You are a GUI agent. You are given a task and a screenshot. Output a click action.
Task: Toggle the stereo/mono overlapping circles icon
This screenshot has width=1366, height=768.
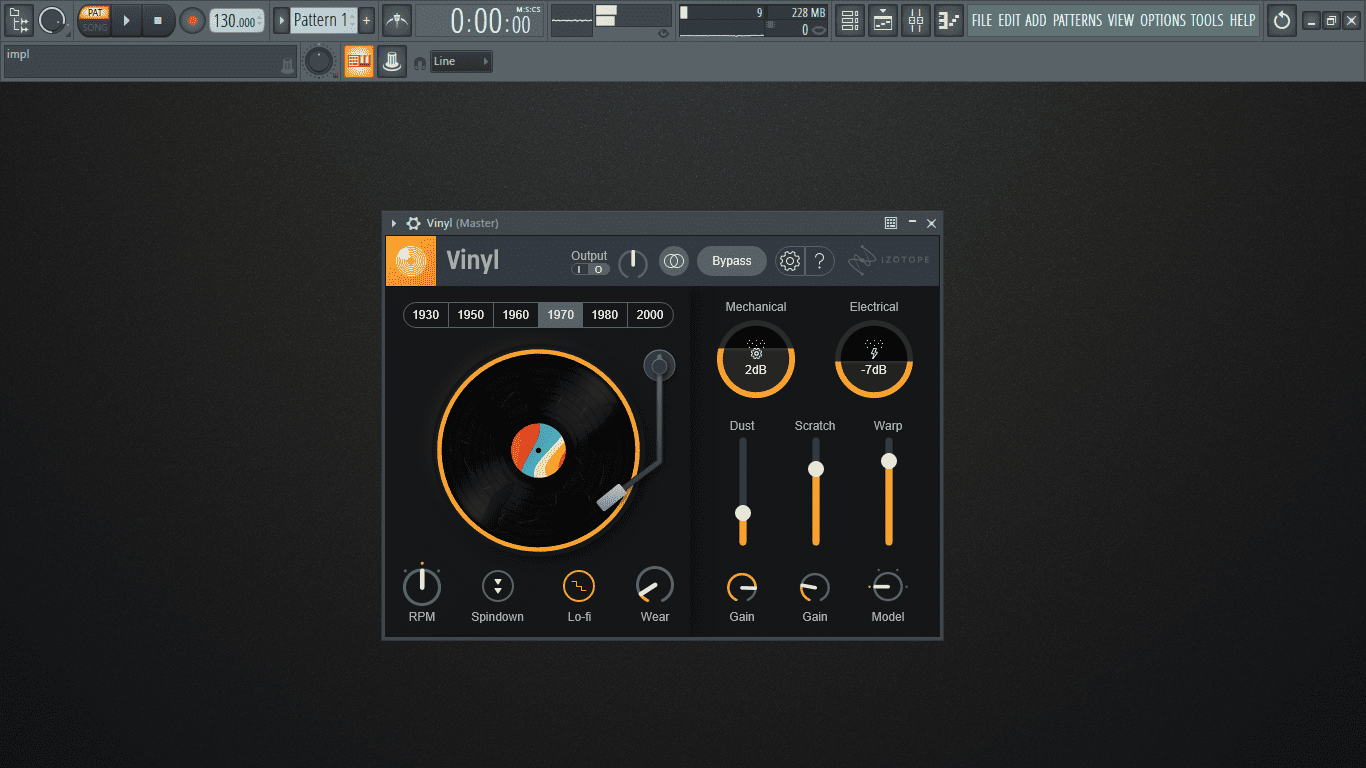tap(674, 261)
